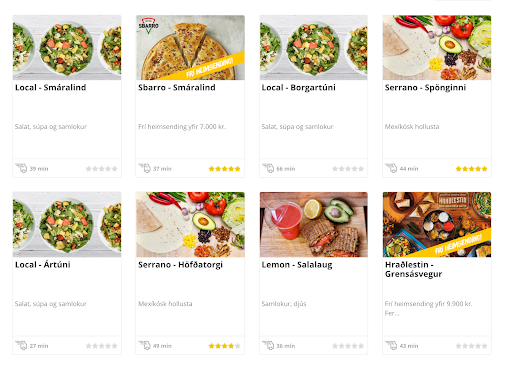Click delivery scooter icon on Local - Smáralind card
Image resolution: width=512 pixels, height=365 pixels.
pyautogui.click(x=21, y=168)
